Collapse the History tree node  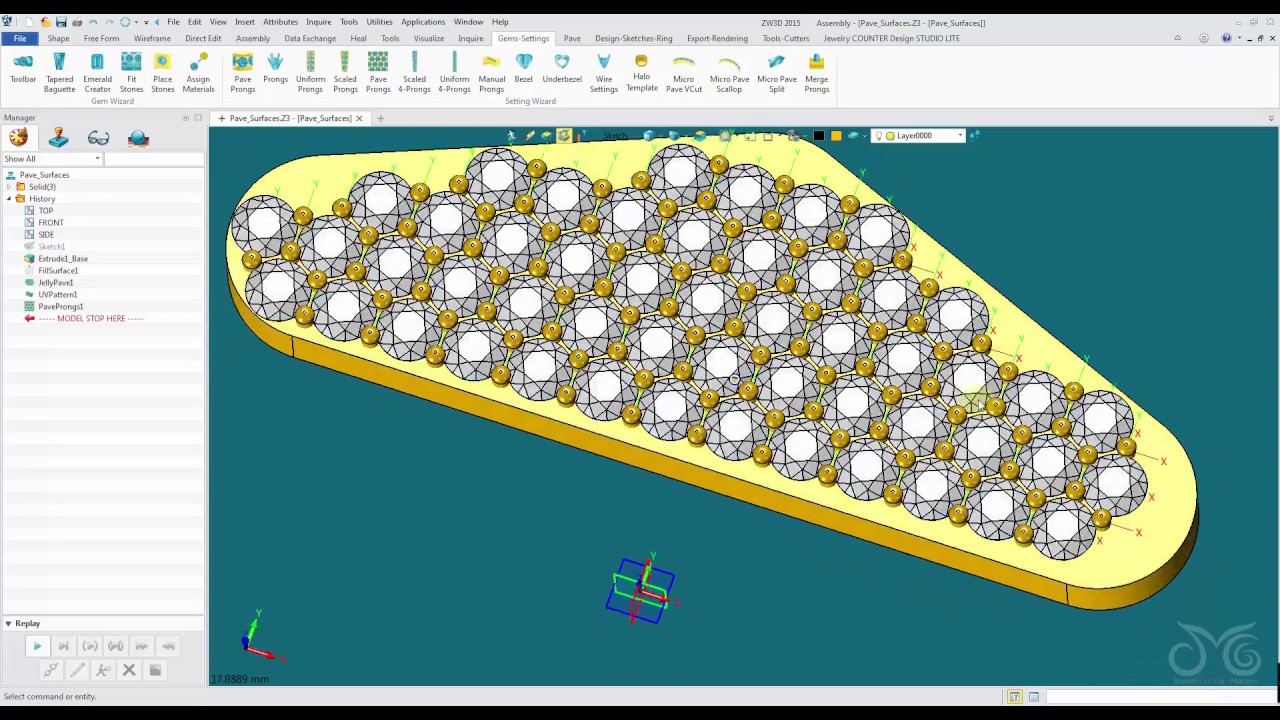pos(9,199)
